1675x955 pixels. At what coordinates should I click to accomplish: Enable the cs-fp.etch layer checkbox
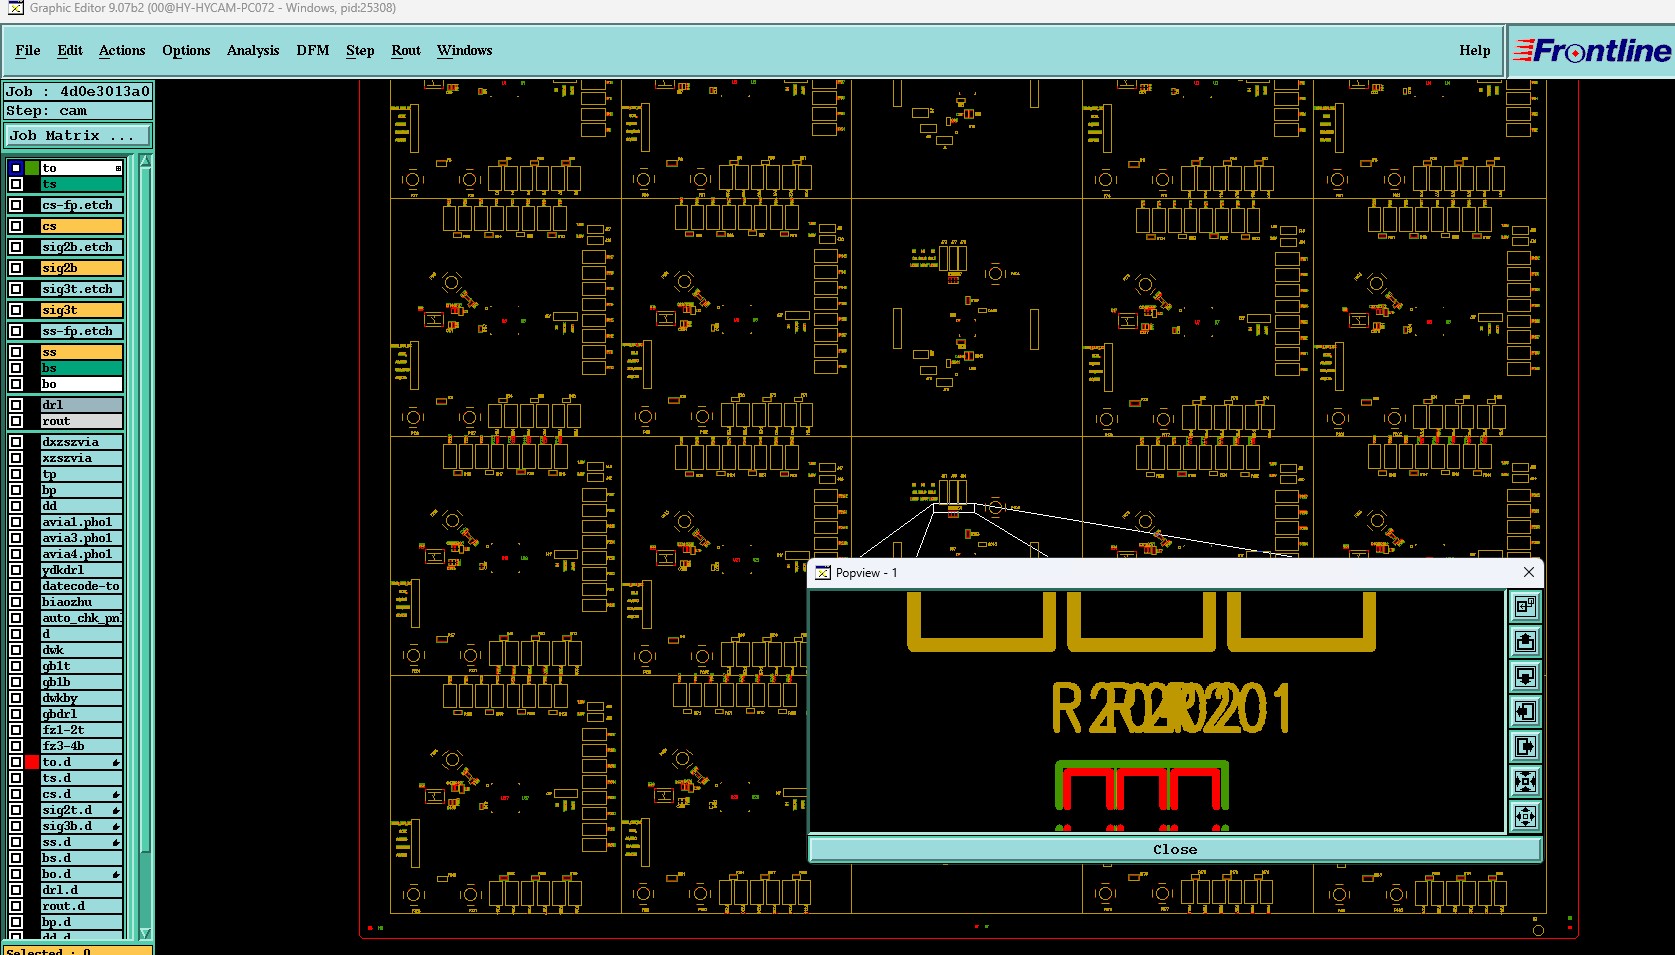click(x=16, y=205)
